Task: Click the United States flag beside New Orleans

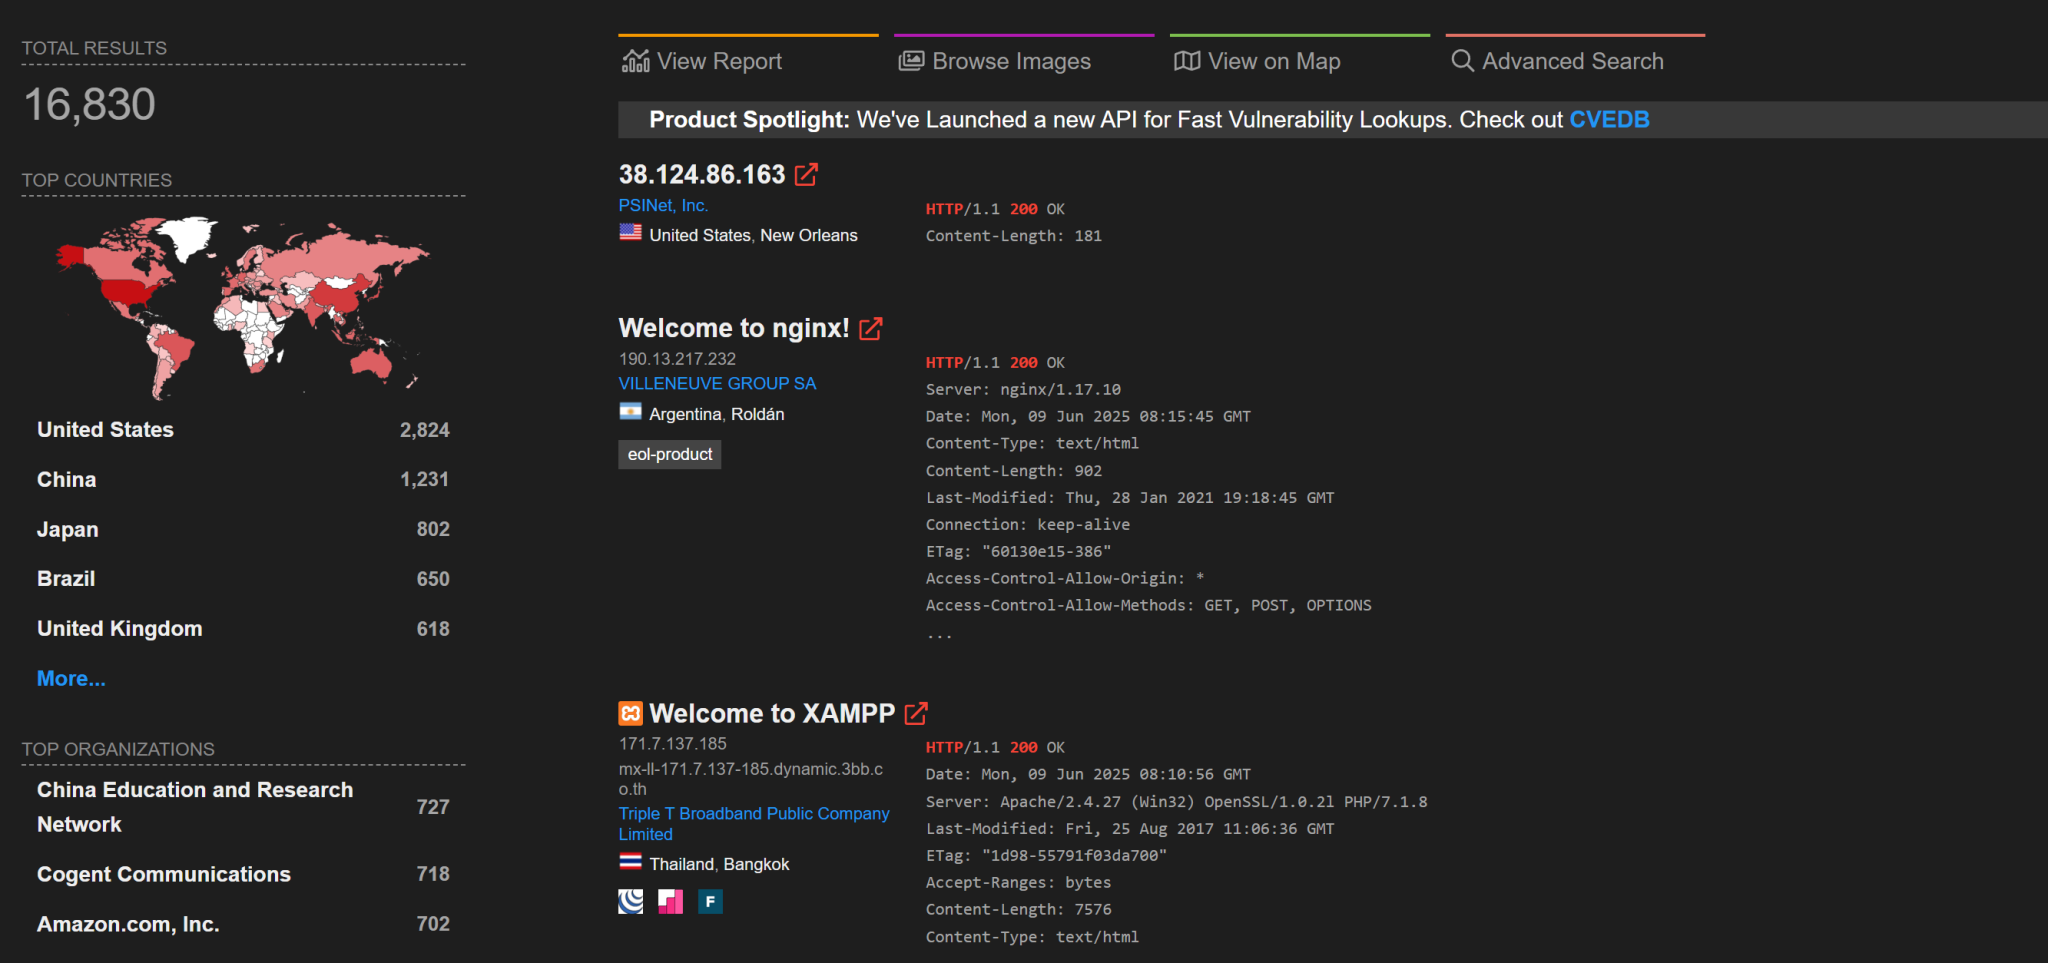Action: pos(629,234)
